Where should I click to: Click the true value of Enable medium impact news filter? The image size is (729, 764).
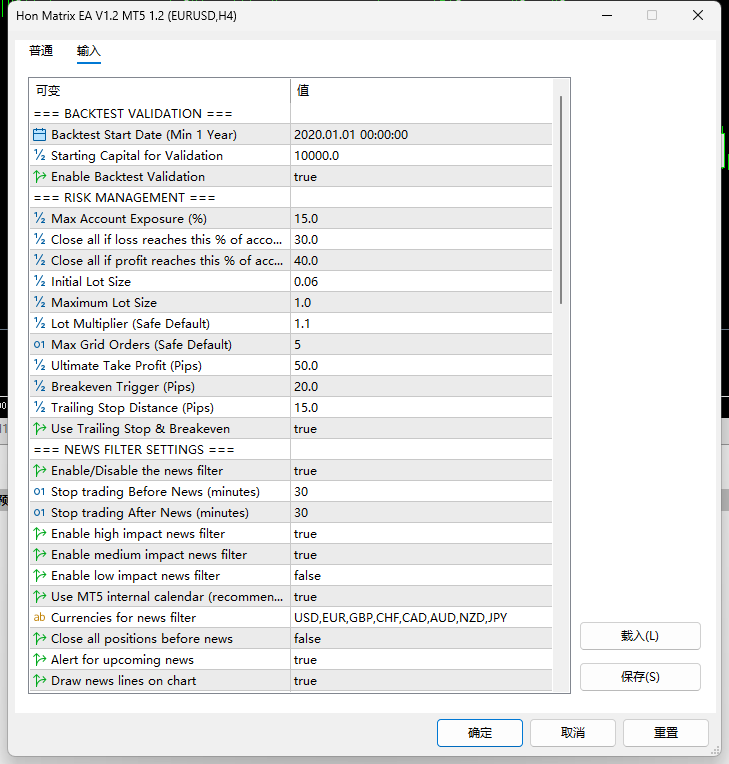pyautogui.click(x=306, y=554)
